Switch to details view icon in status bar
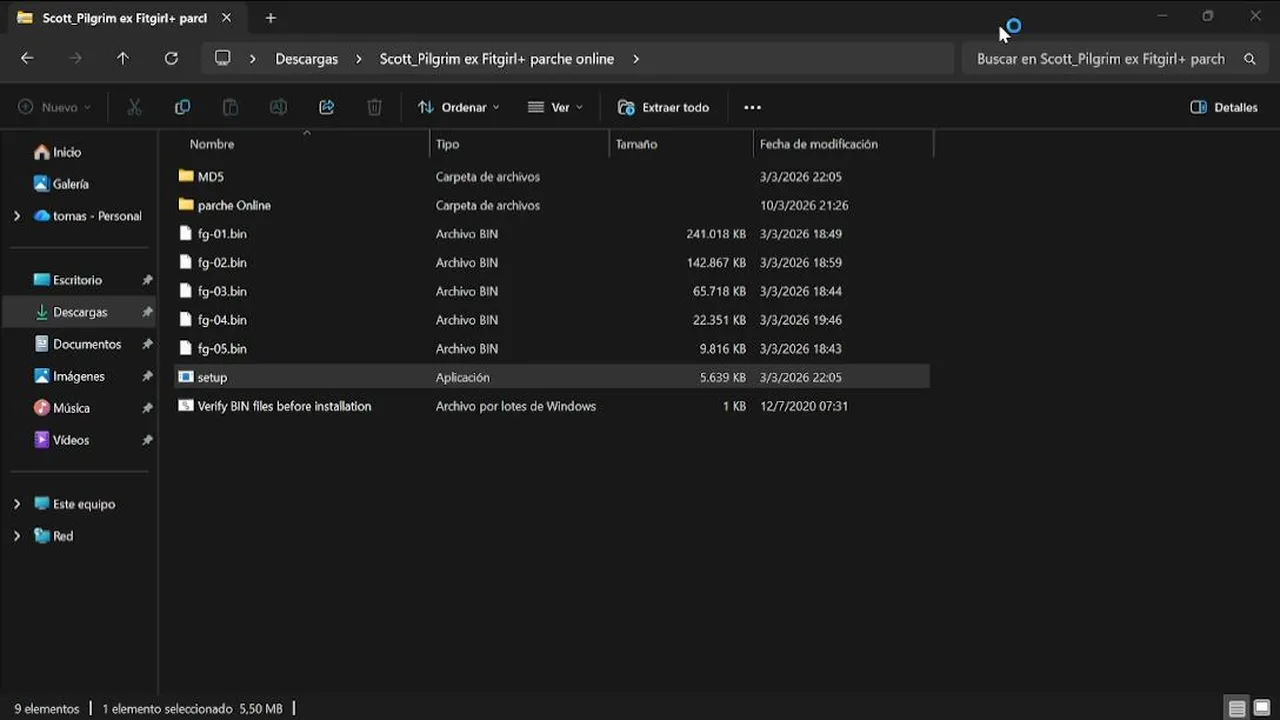1280x720 pixels. point(1237,709)
